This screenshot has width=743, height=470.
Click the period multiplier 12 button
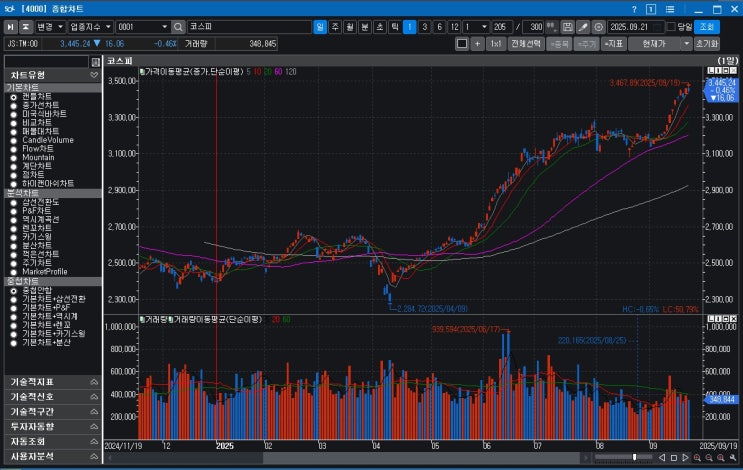pyautogui.click(x=454, y=27)
